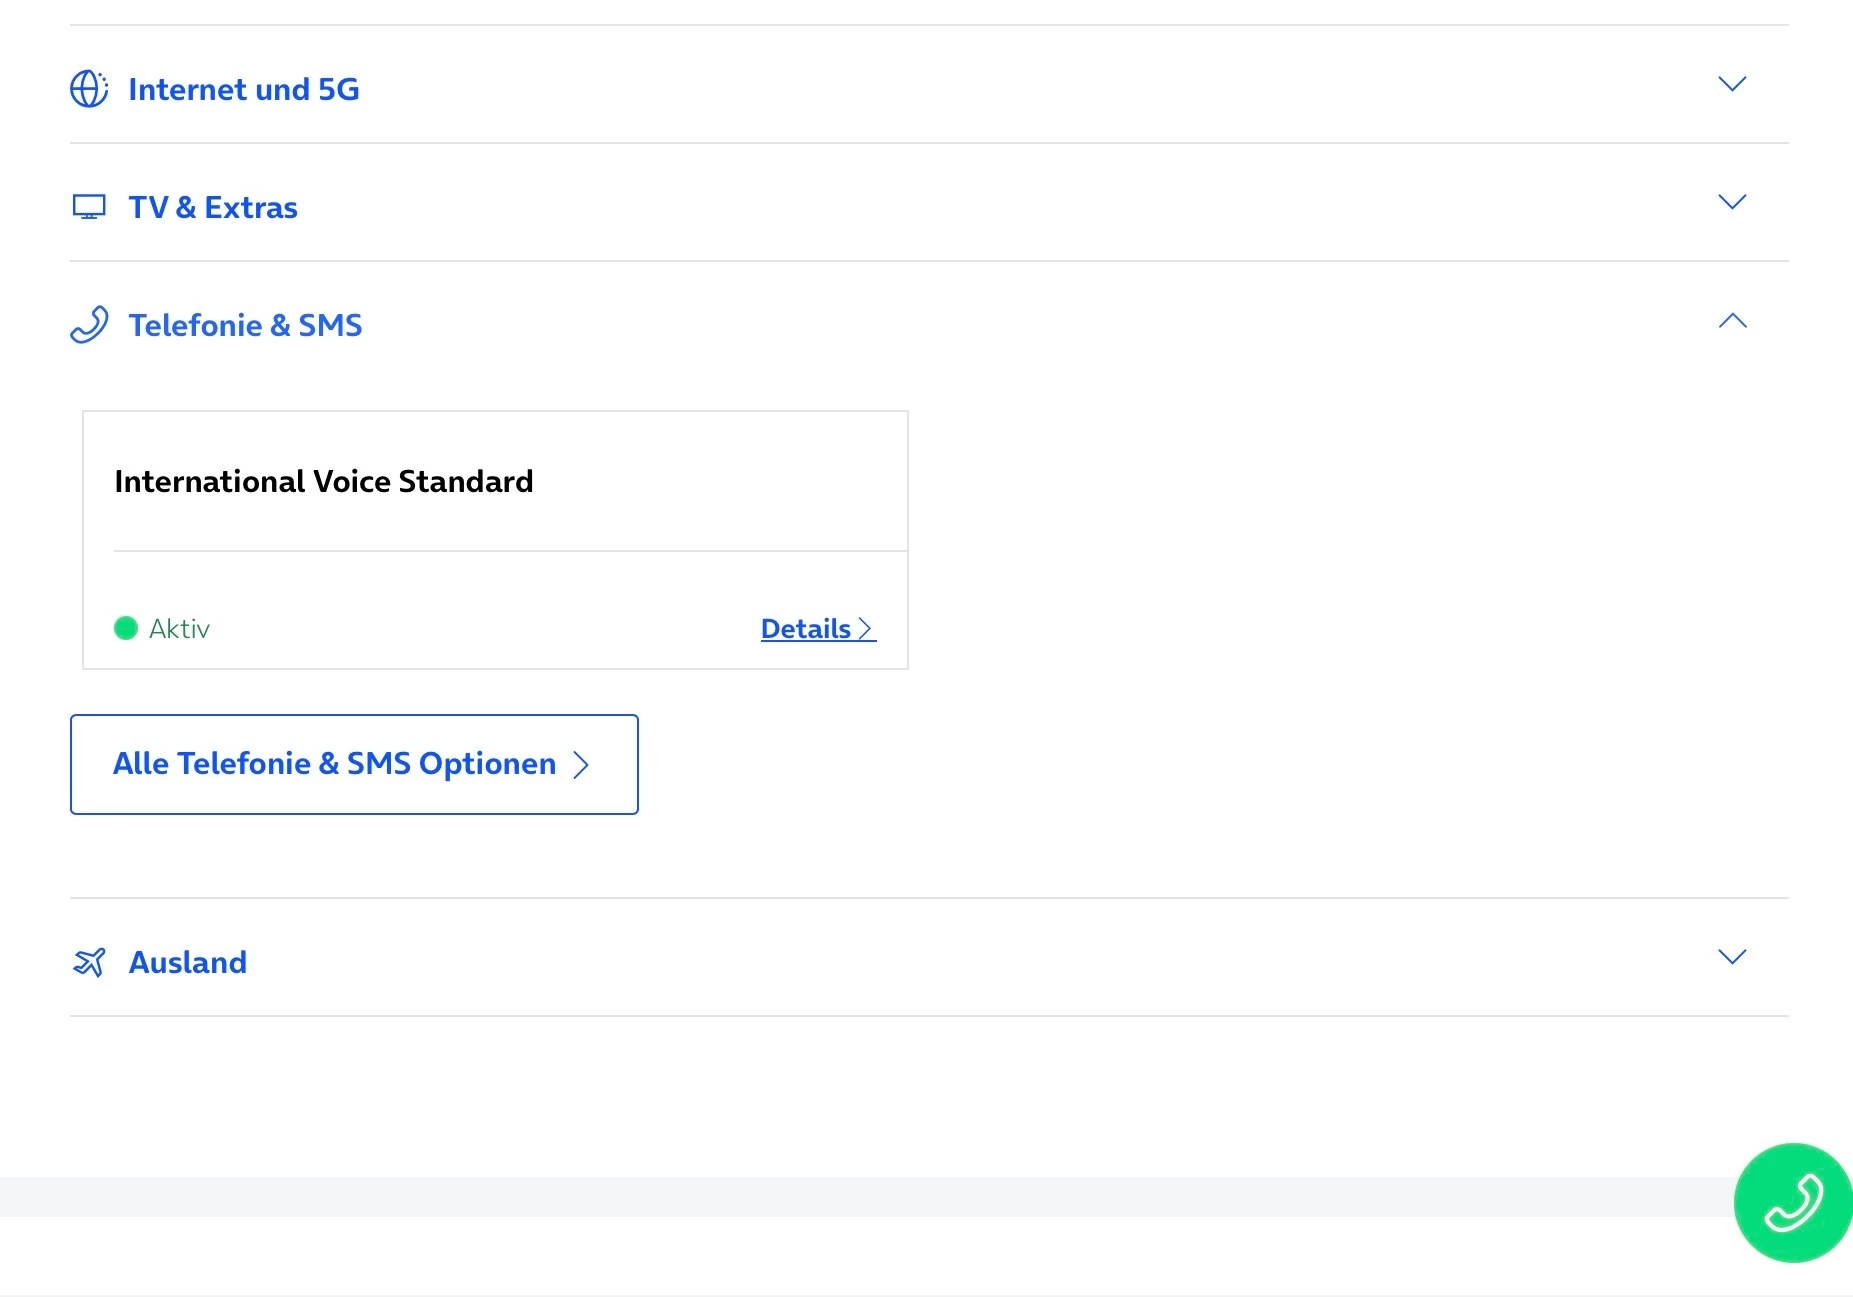Select the International Voice Standard card title
Screen dimensions: 1853x1297
[323, 481]
